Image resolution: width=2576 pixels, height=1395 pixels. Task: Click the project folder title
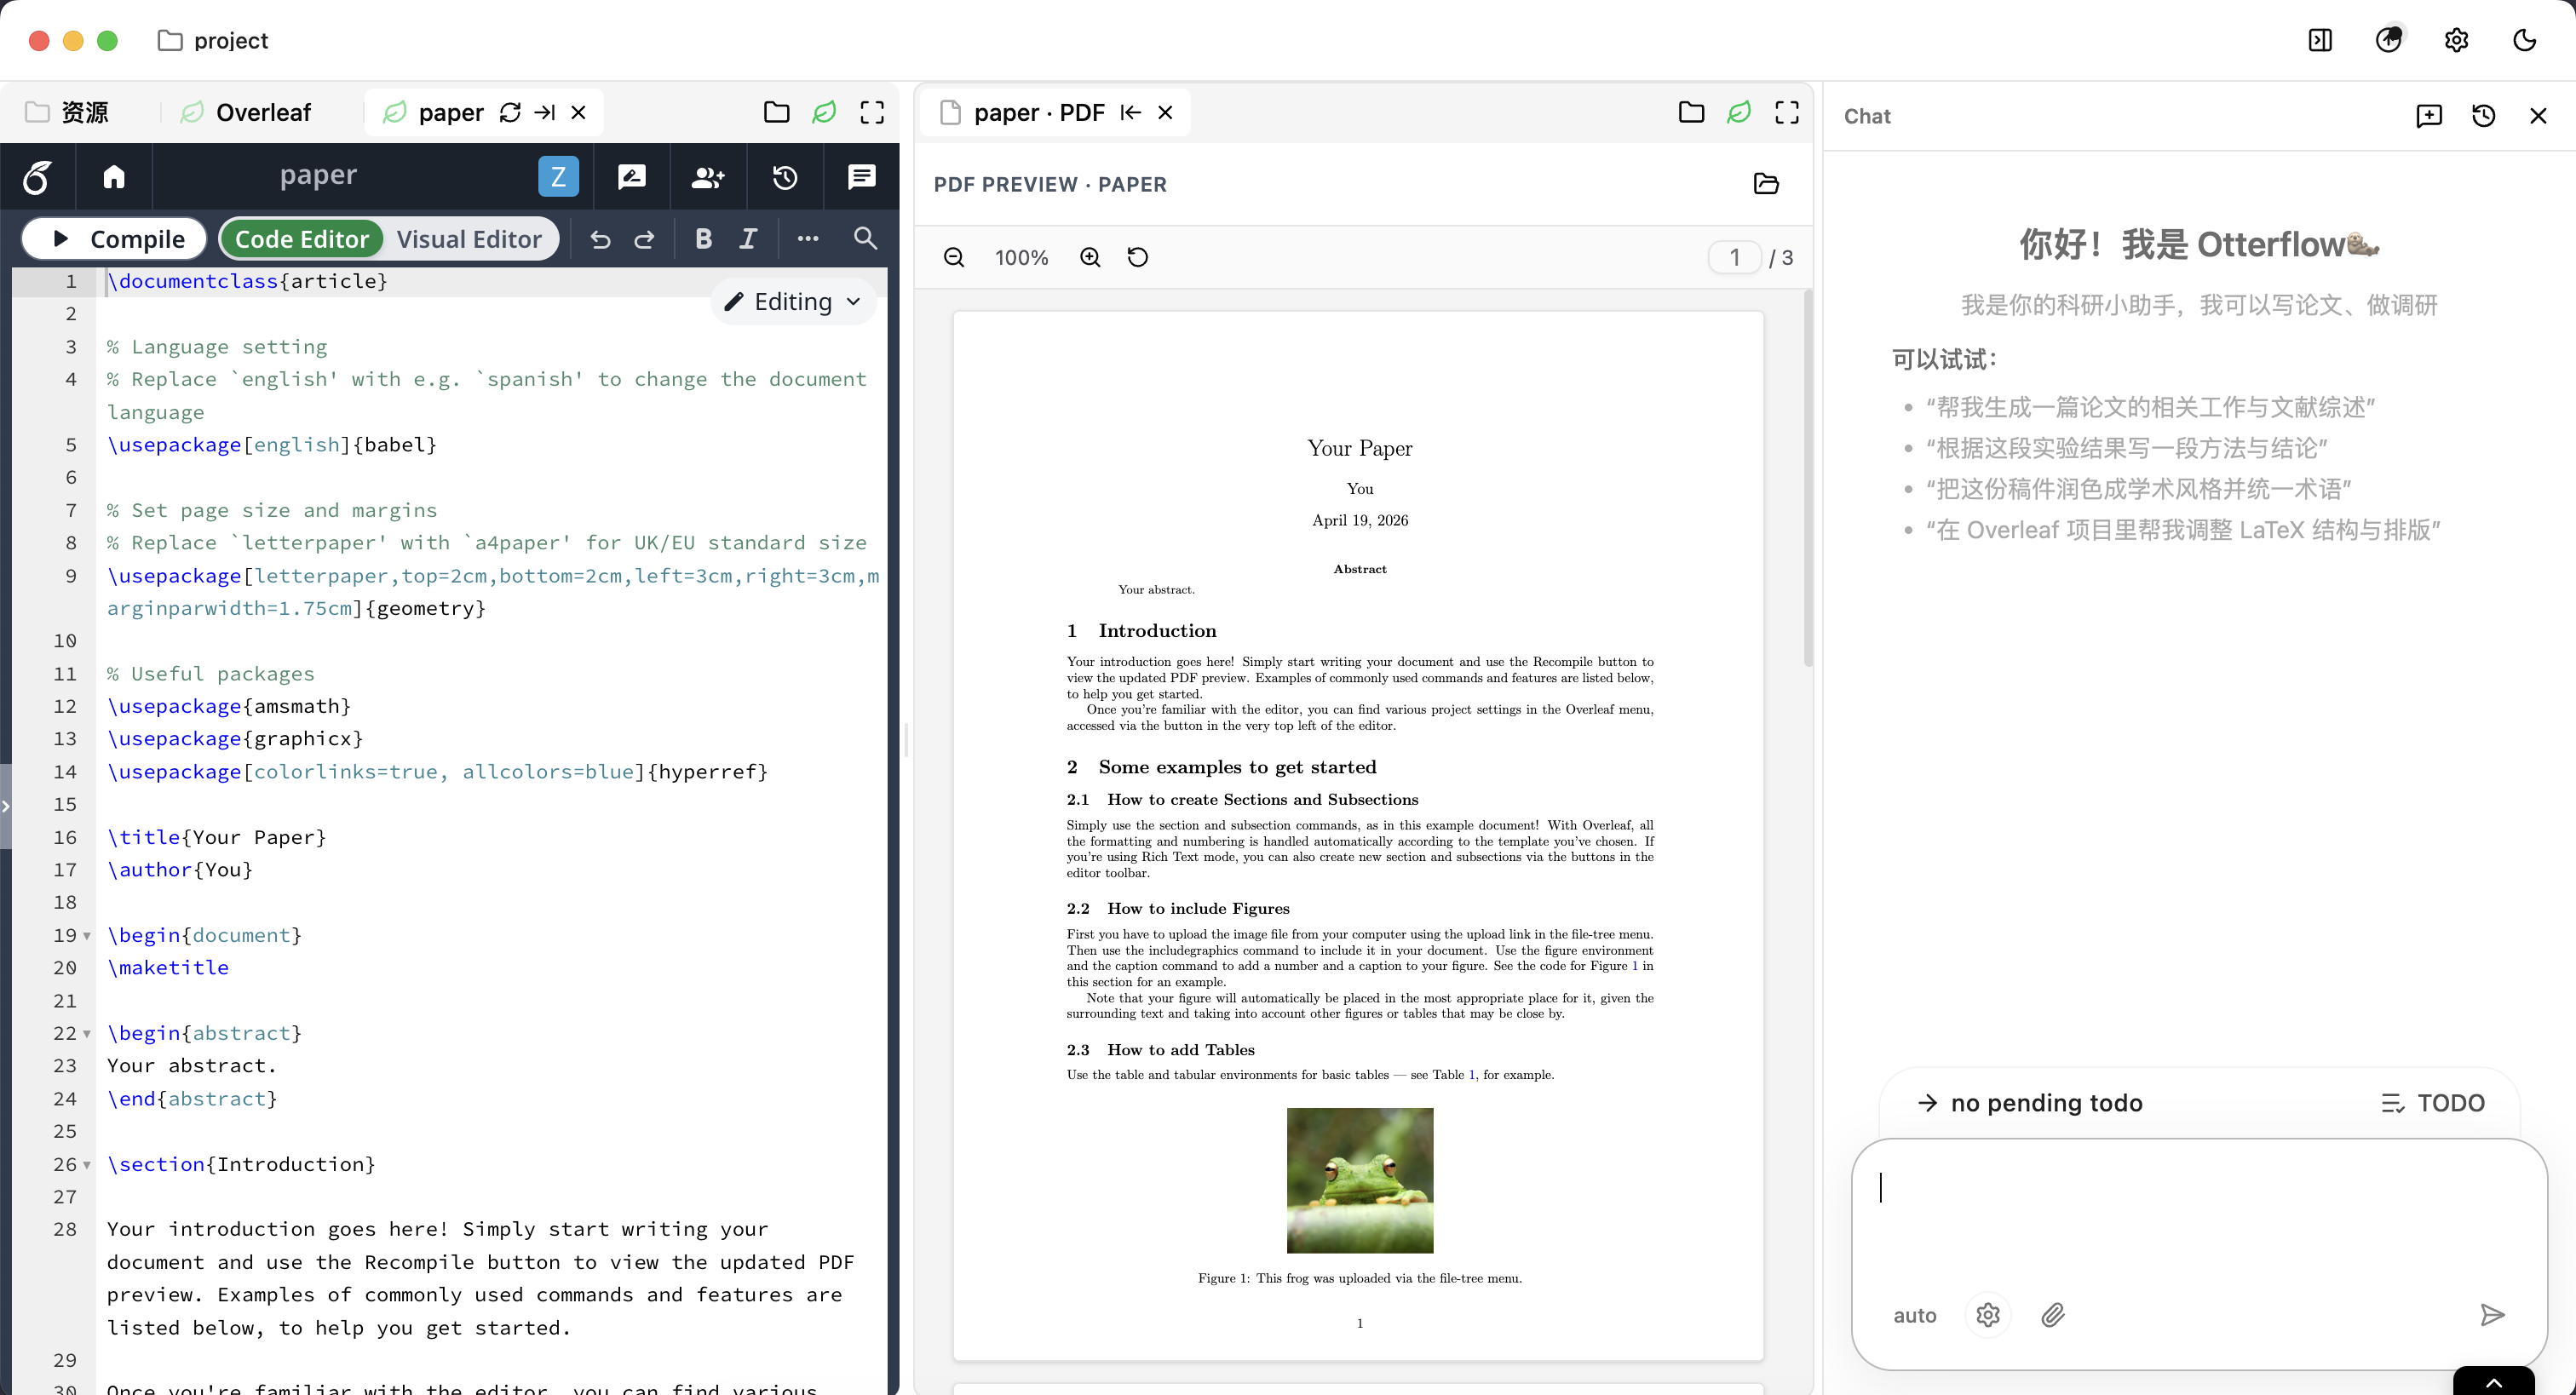(x=213, y=40)
